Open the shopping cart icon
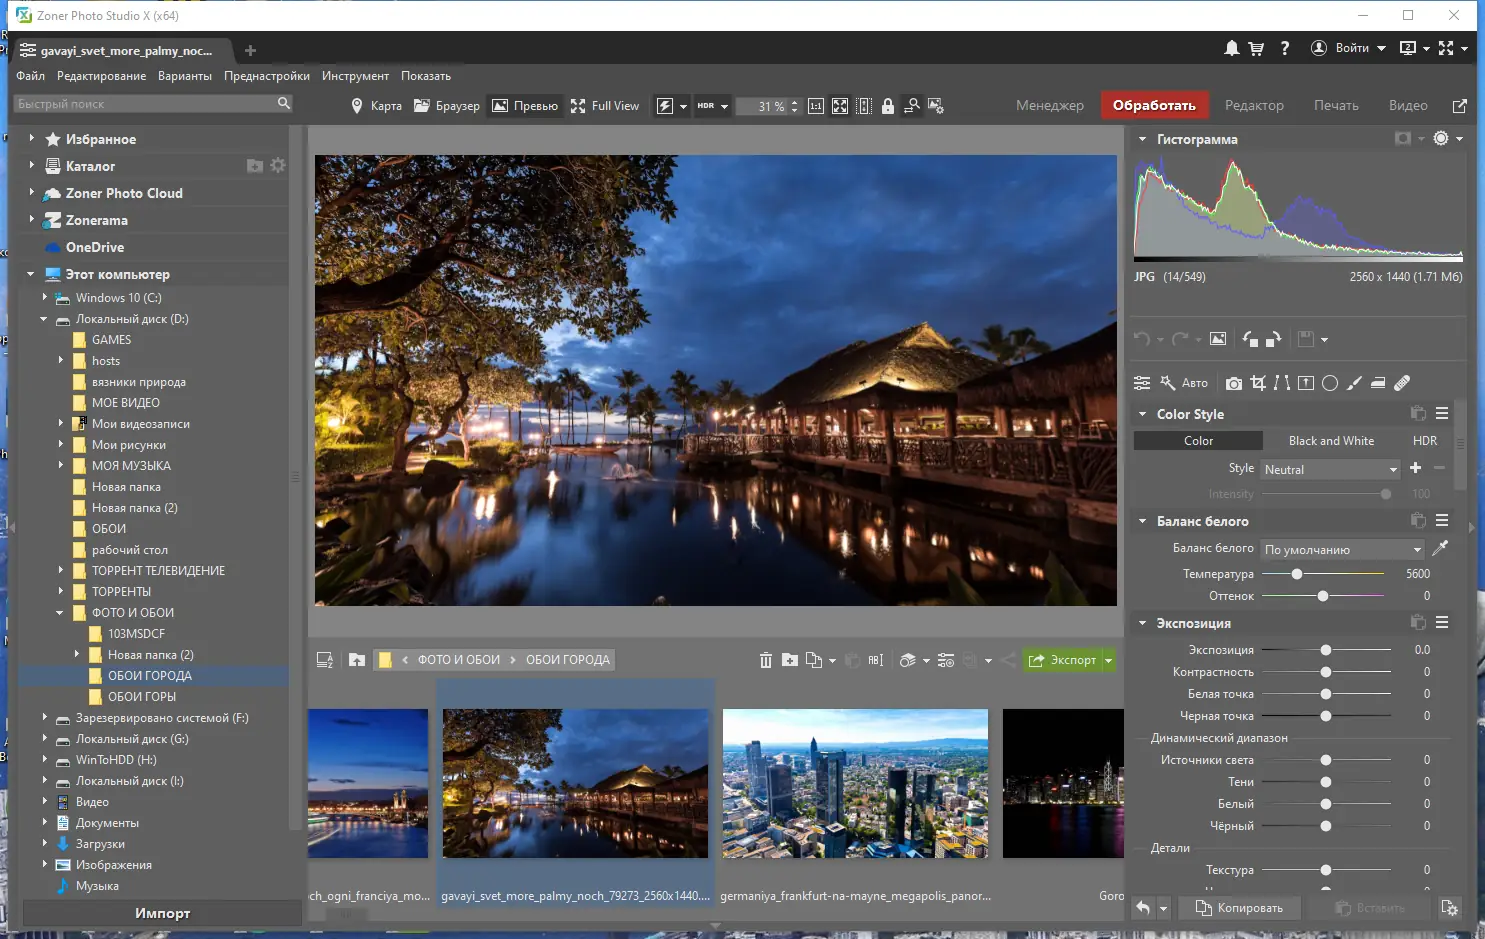This screenshot has height=939, width=1485. (1256, 48)
